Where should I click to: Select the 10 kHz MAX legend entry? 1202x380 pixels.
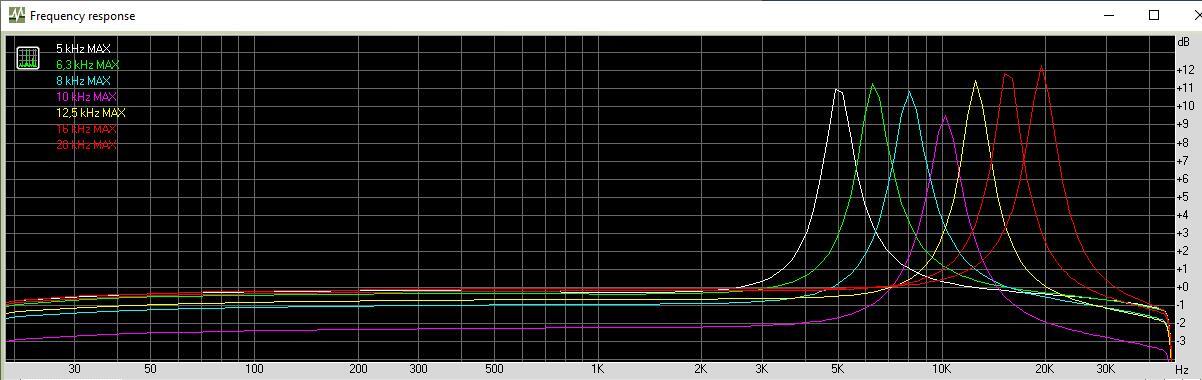pos(86,97)
